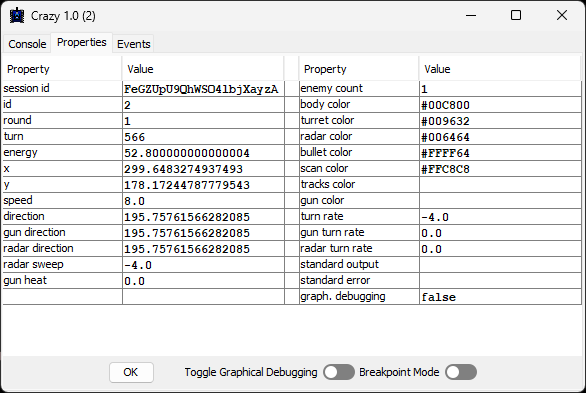Click the round value 1 cell
Screen dimensions: 586x393
click(203, 121)
